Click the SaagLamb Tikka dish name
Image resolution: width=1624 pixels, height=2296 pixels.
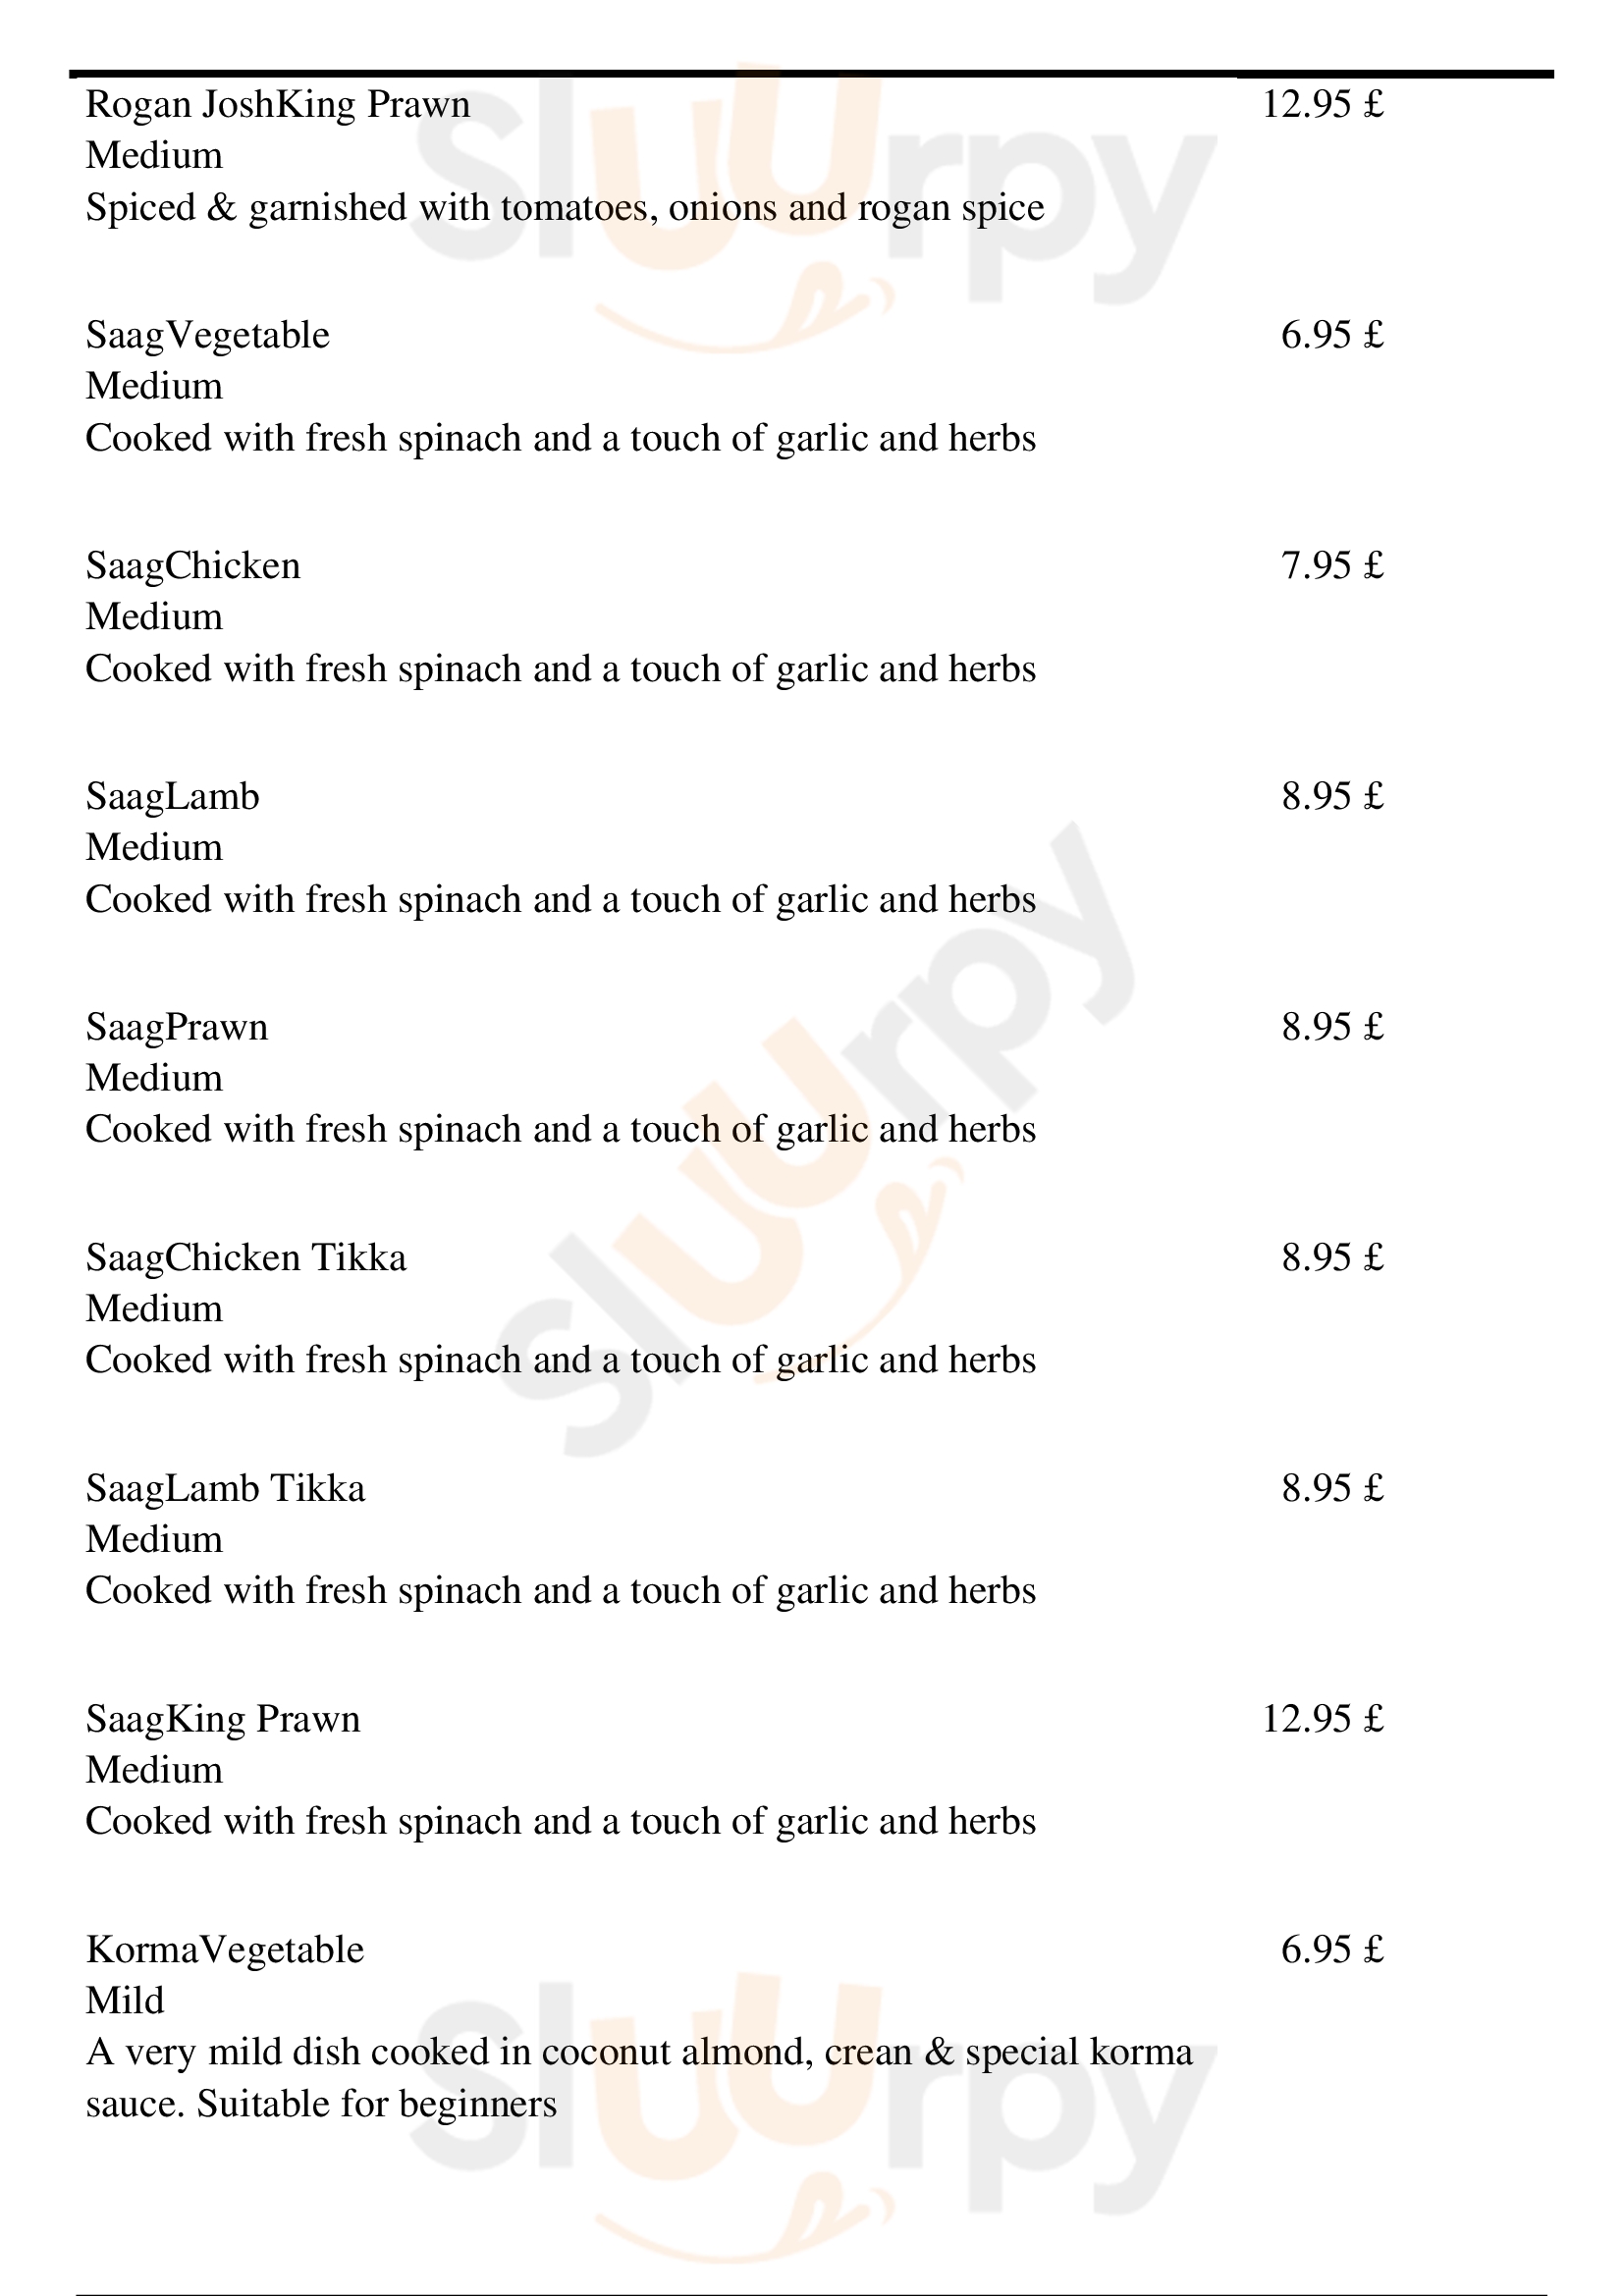pos(225,1489)
